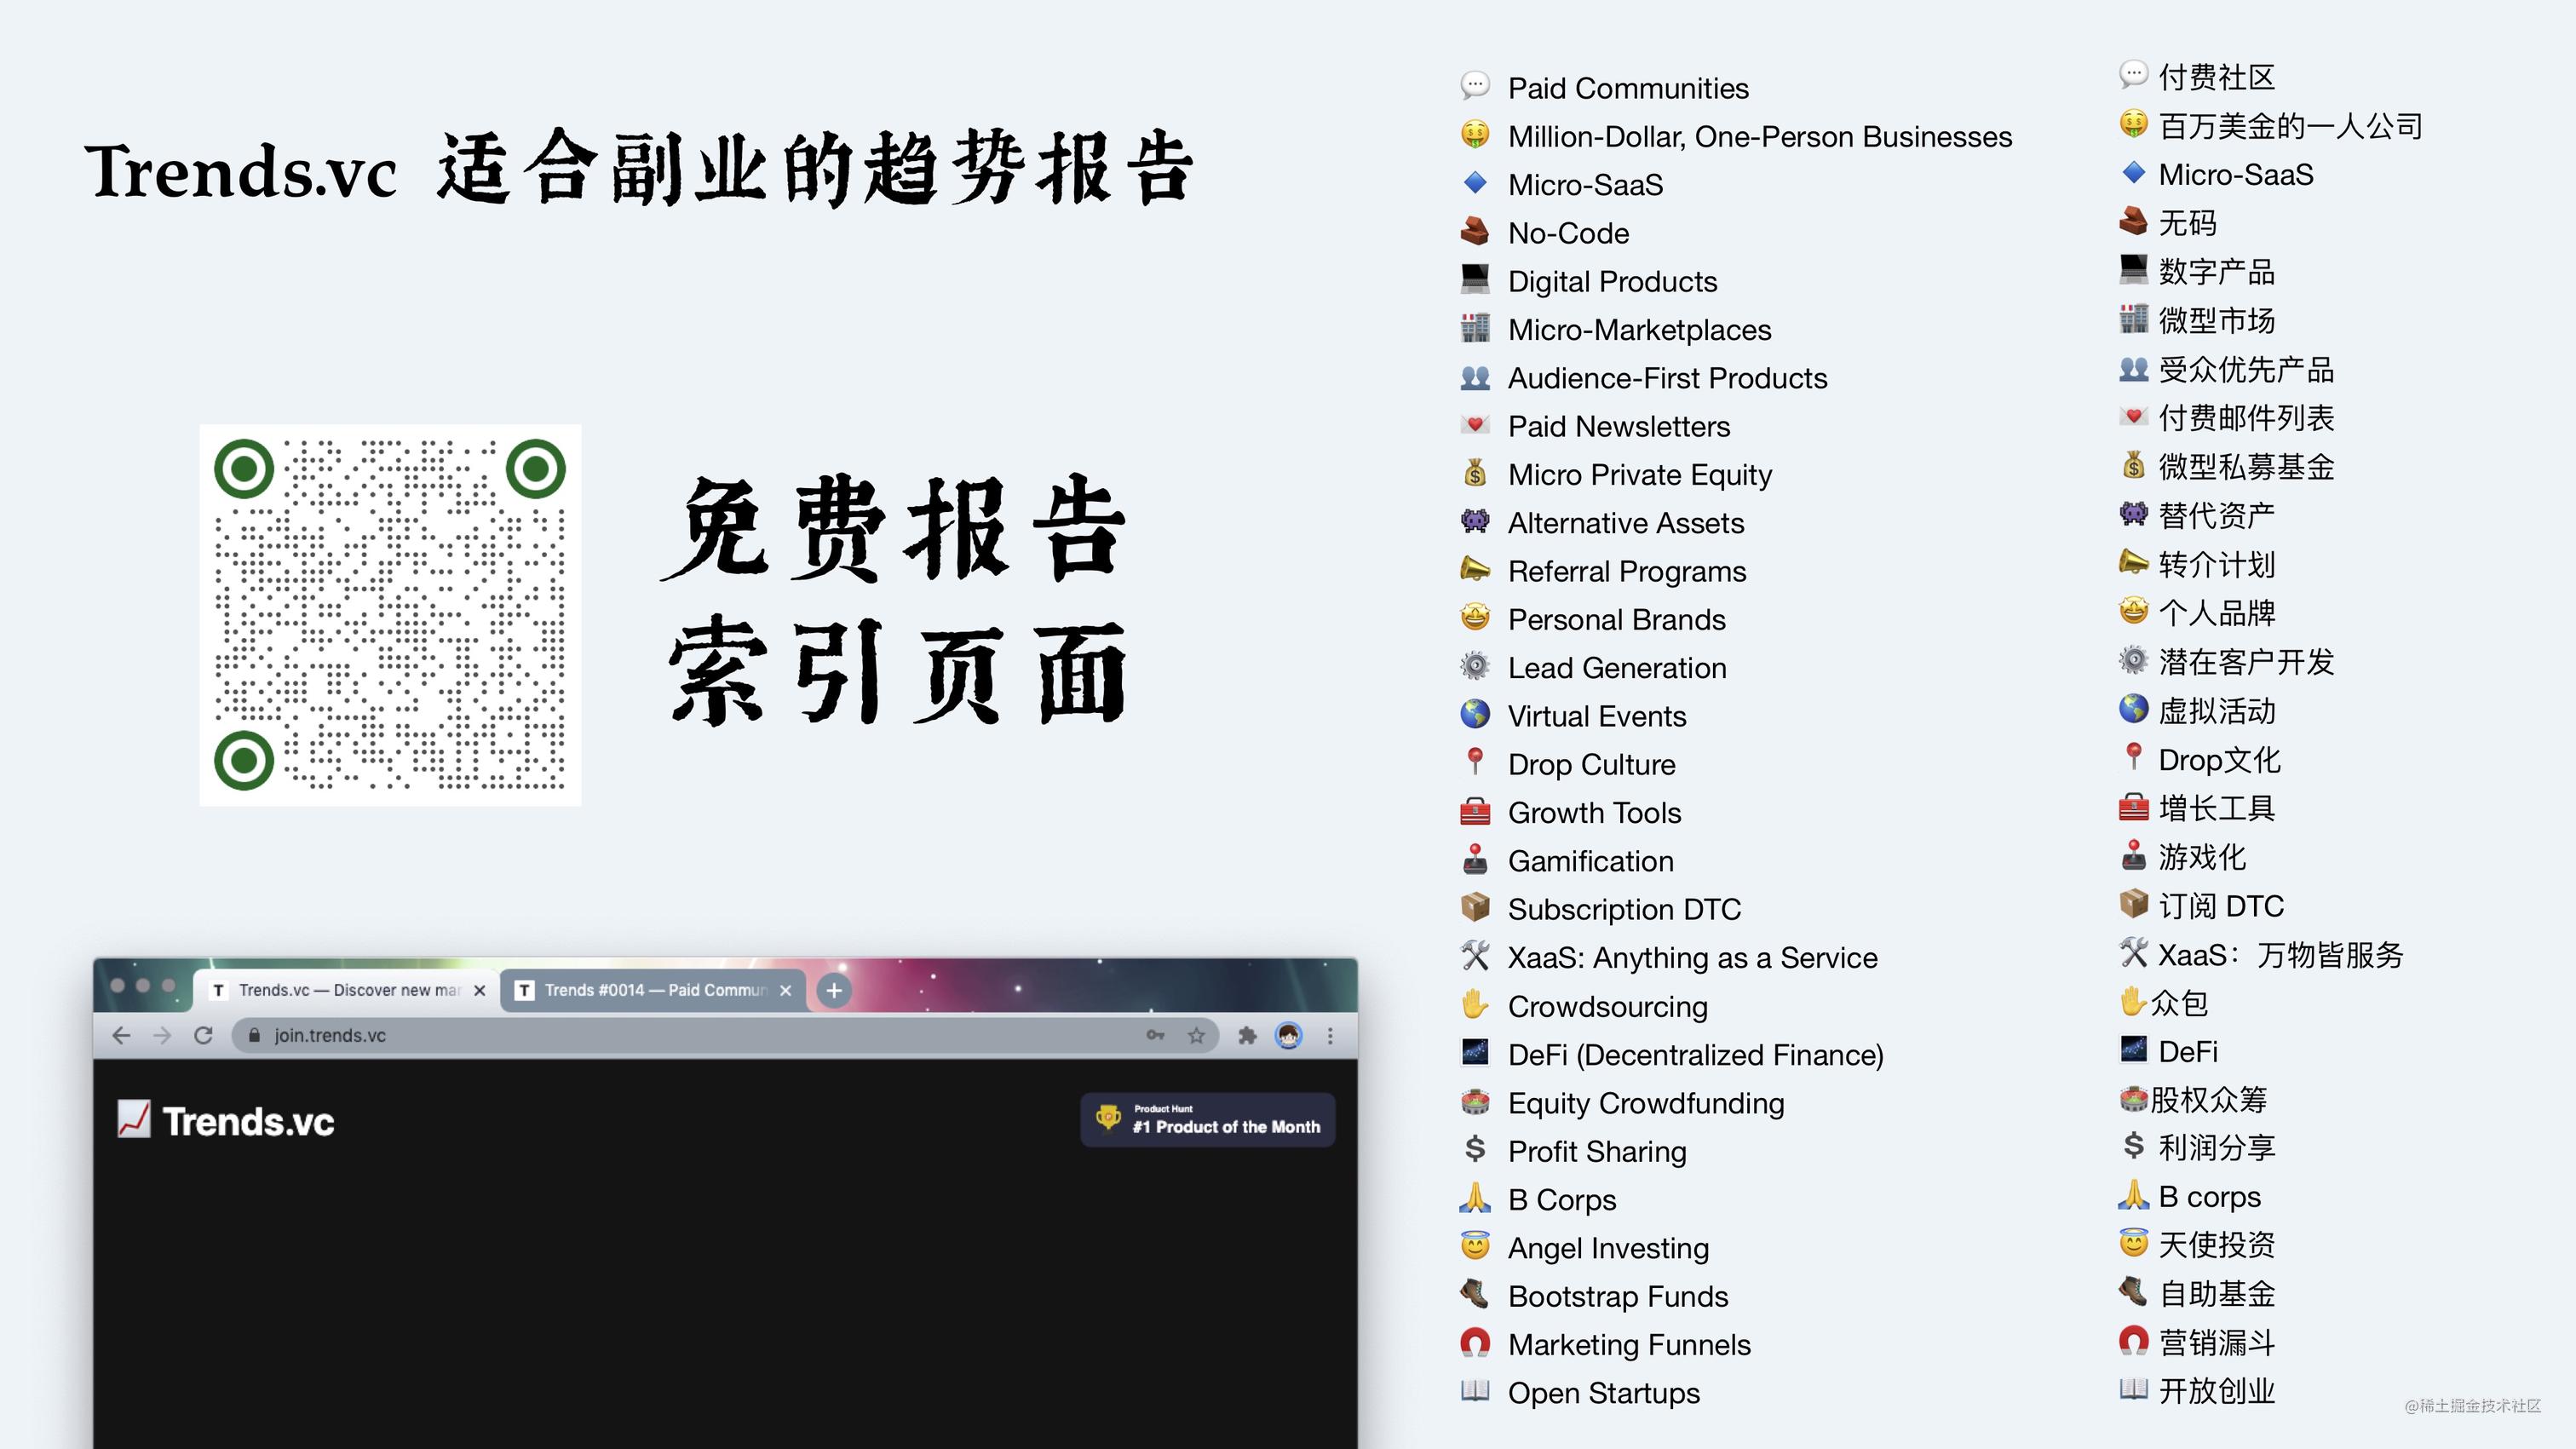Click the building icon beside Micro-Marketplaces
2576x1449 pixels.
(x=1474, y=328)
